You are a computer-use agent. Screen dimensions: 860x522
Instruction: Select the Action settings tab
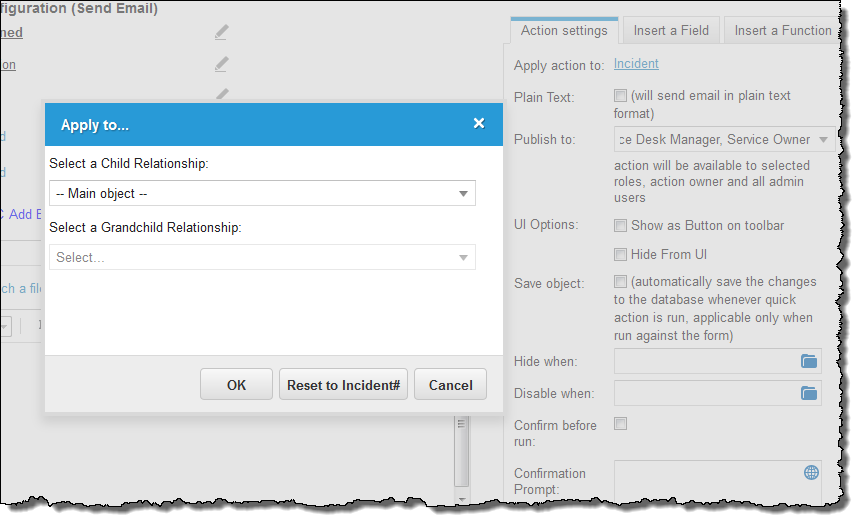click(564, 31)
